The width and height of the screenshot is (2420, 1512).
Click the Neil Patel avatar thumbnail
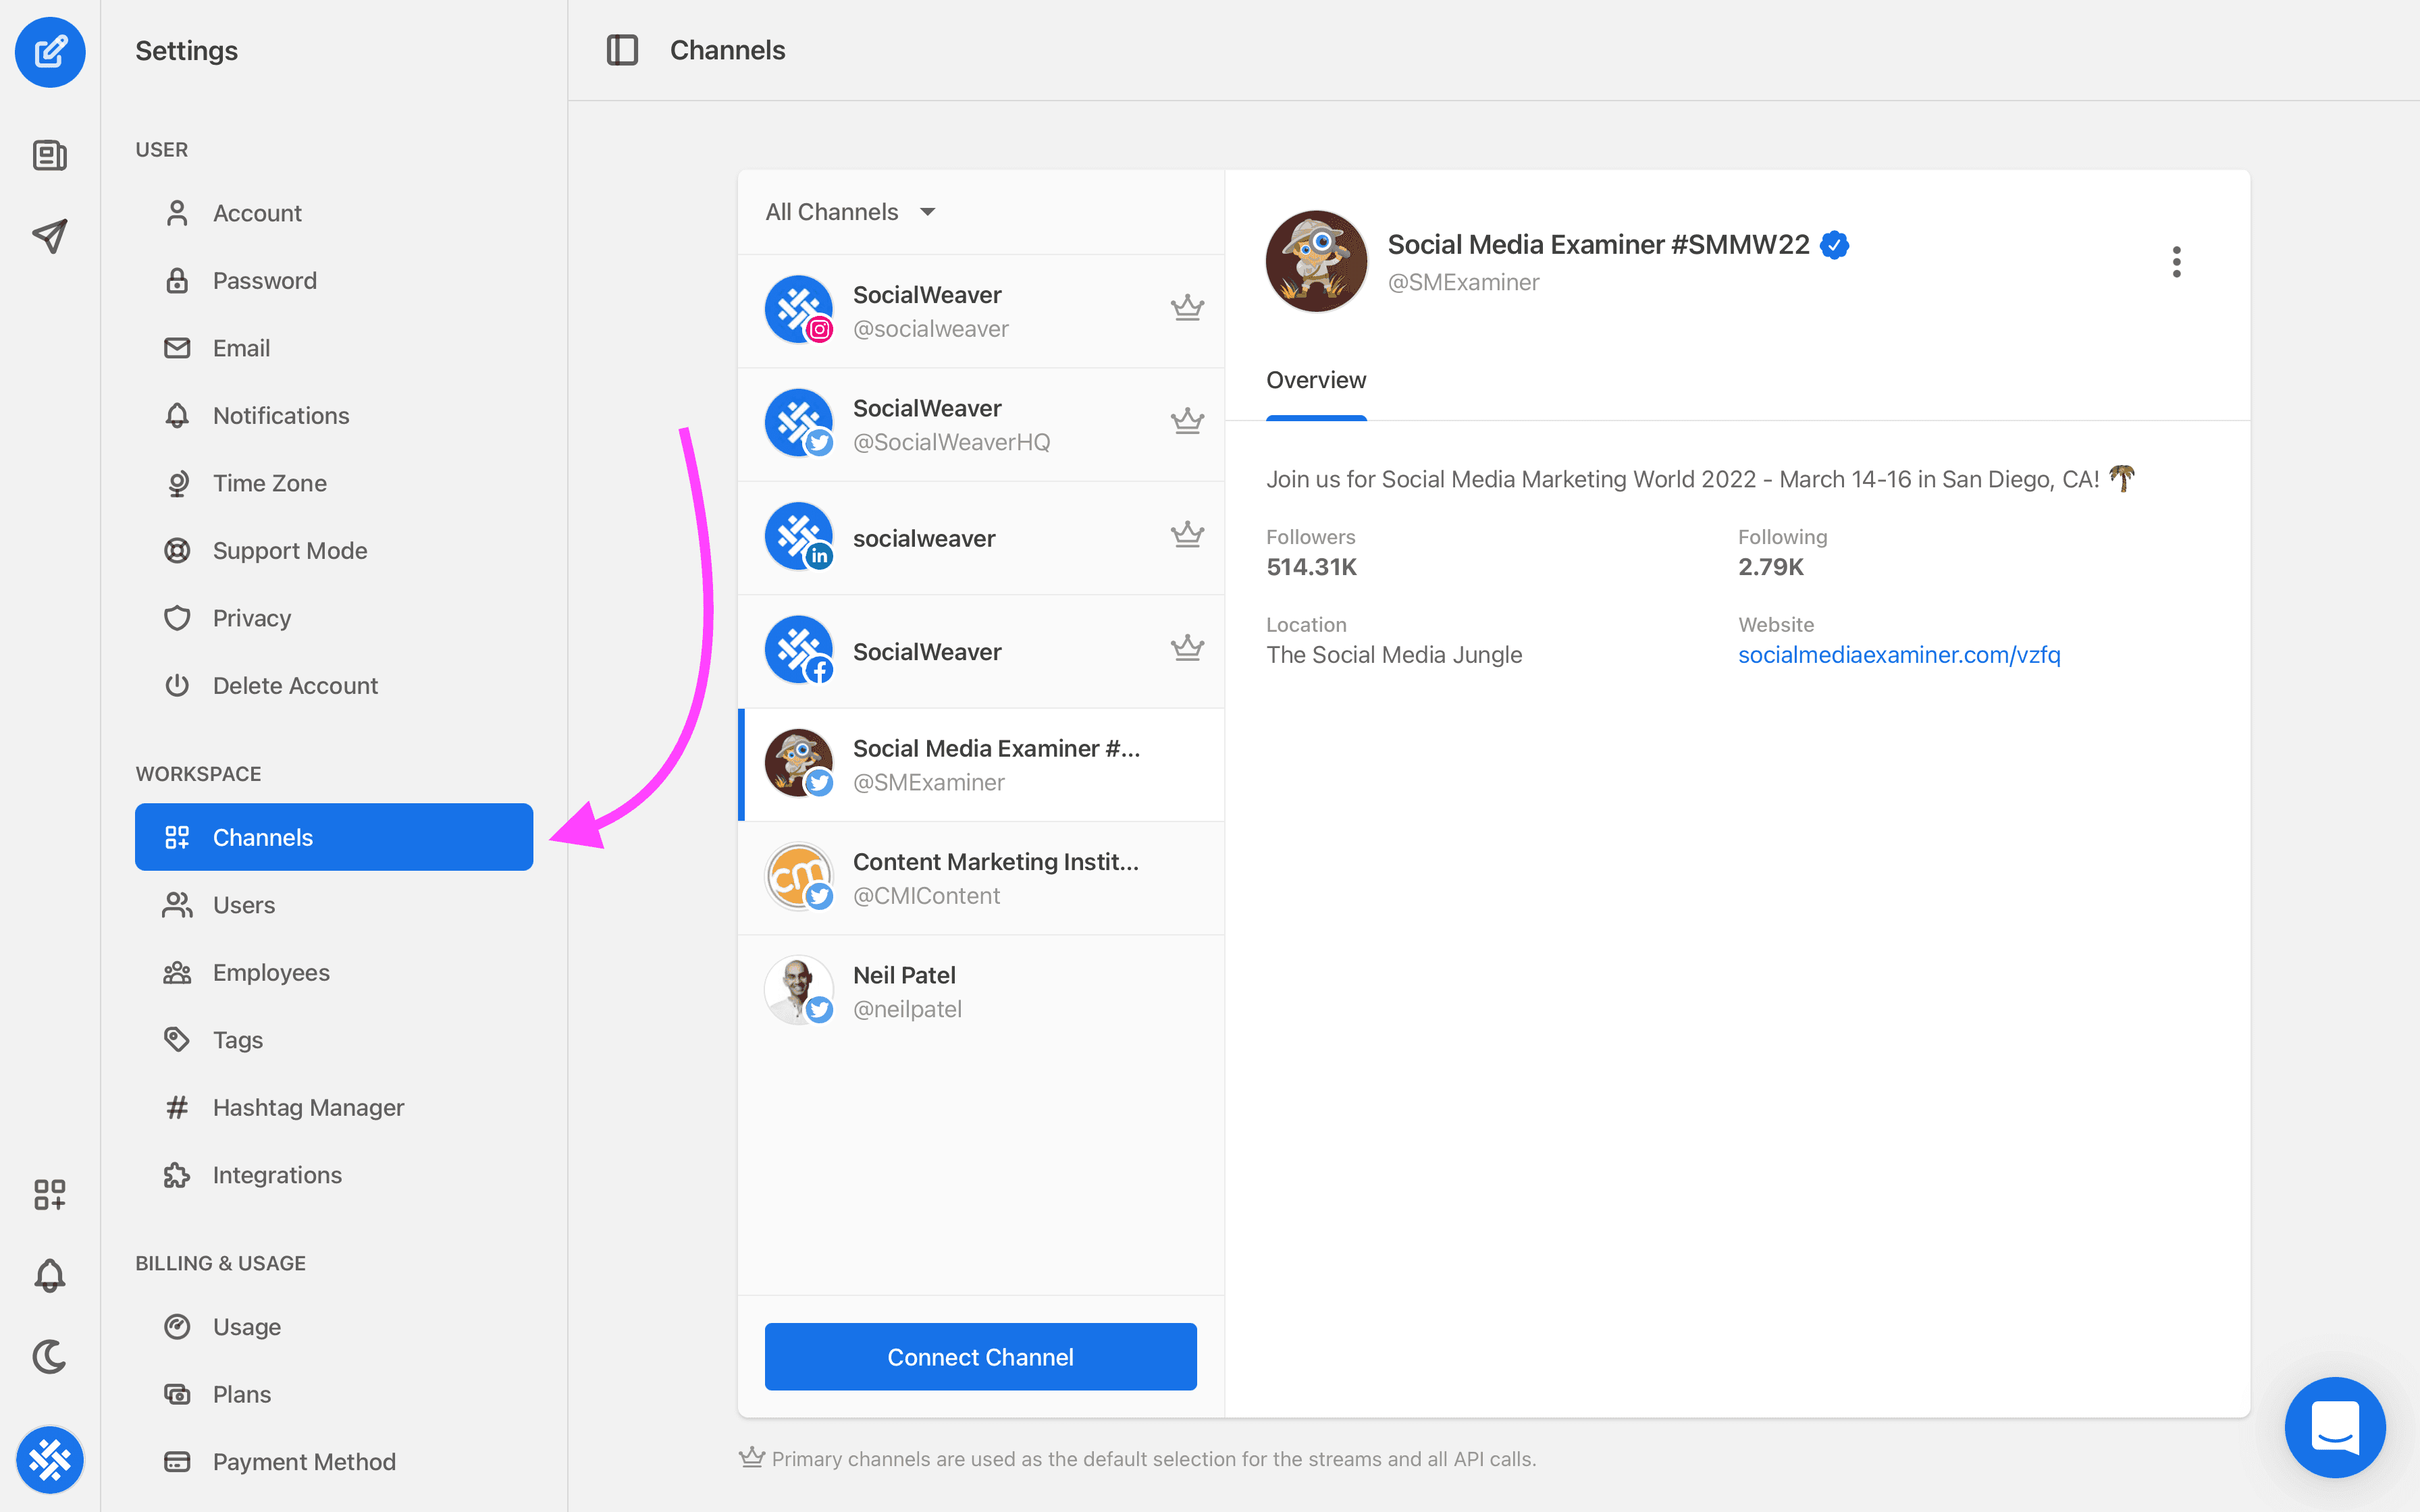[798, 989]
